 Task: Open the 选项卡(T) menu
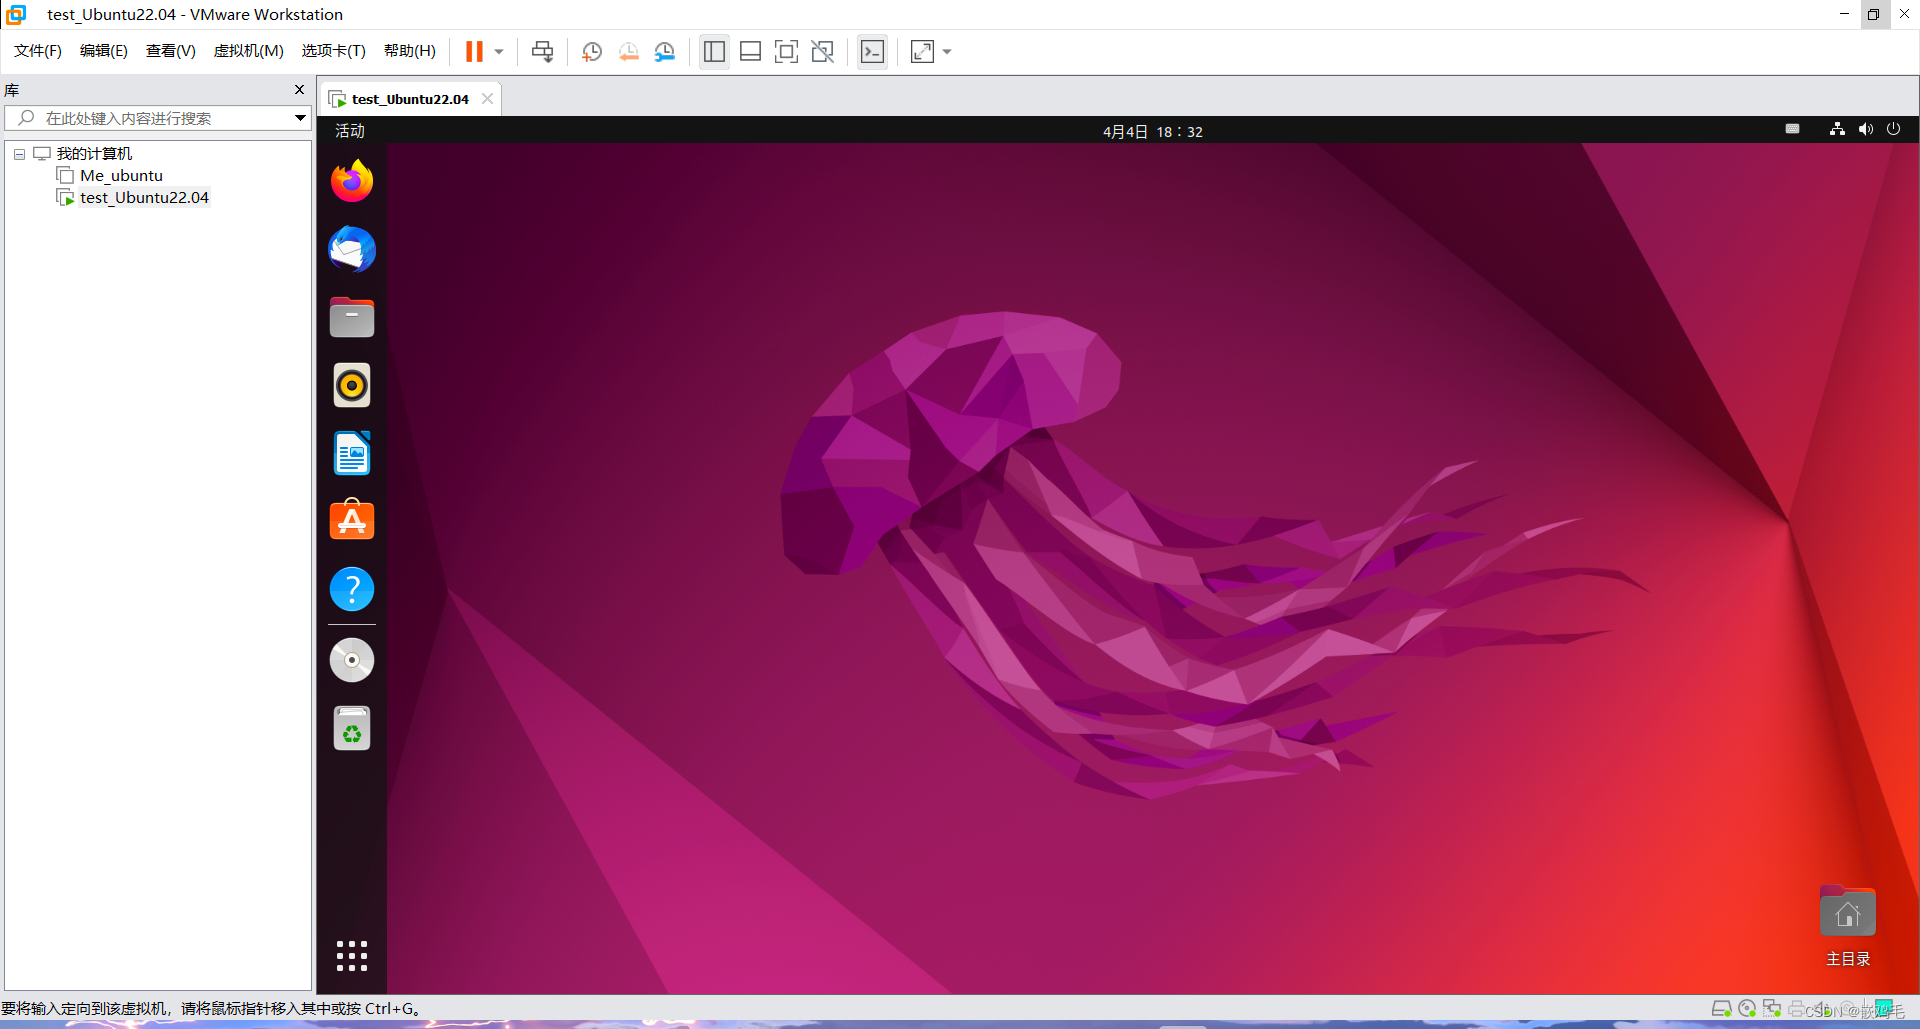click(333, 51)
